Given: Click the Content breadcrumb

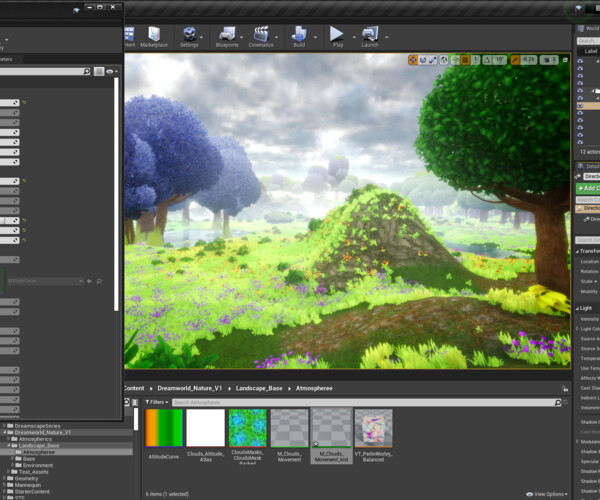Looking at the screenshot, I should click(x=134, y=388).
